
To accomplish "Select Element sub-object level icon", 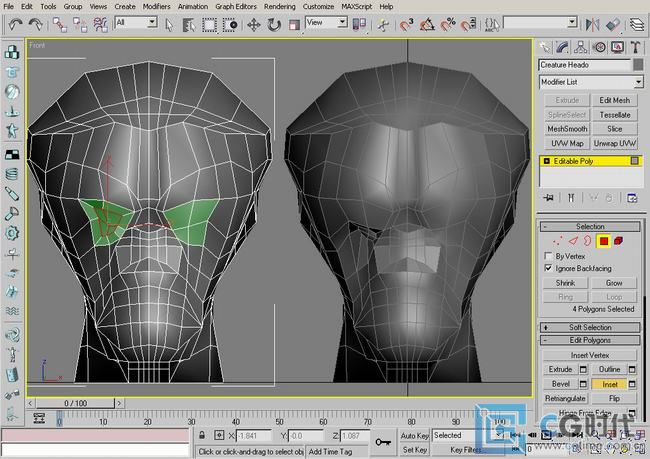I will click(x=618, y=241).
